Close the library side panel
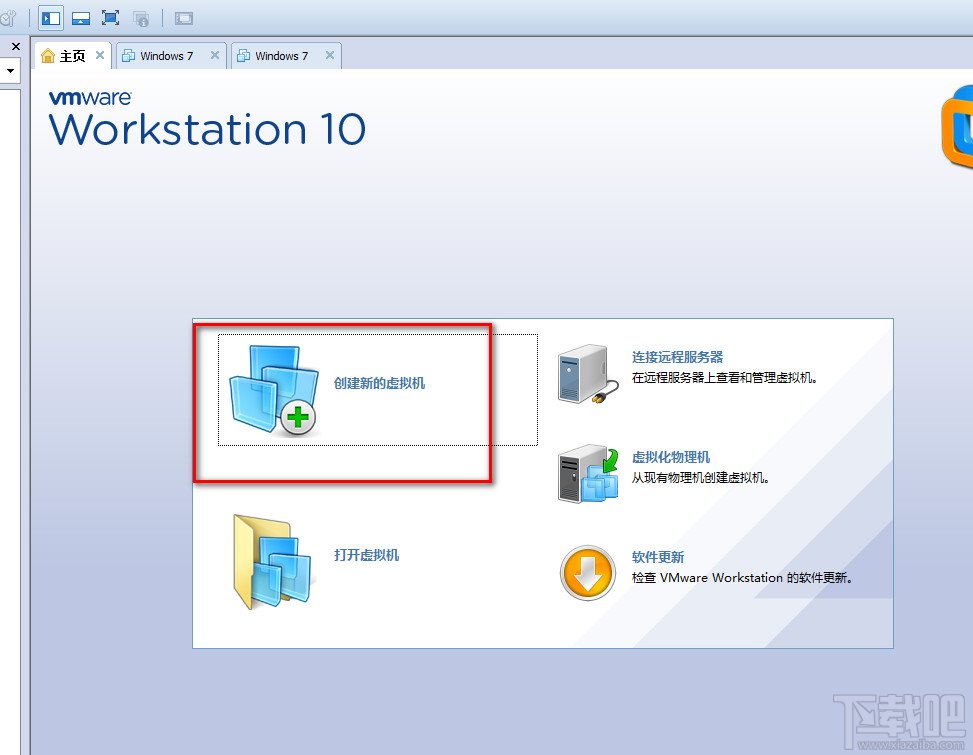Screen dimensions: 973x755 [x=16, y=47]
